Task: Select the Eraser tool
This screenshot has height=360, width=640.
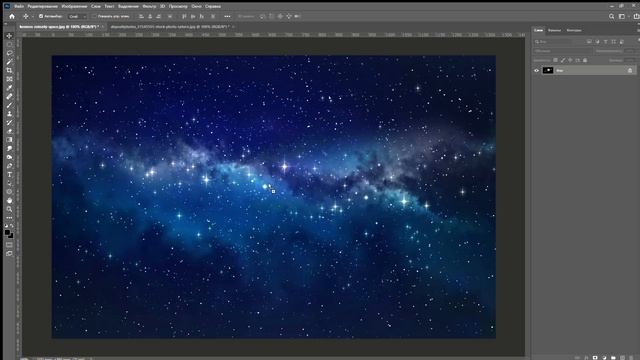Action: 9,131
